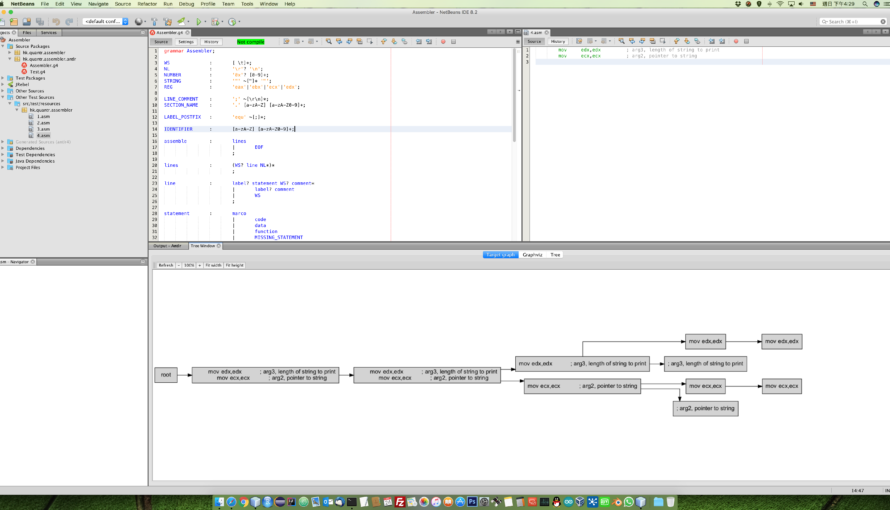This screenshot has width=890, height=510.
Task: Click the Profile Project toolbar icon
Action: pos(232,22)
